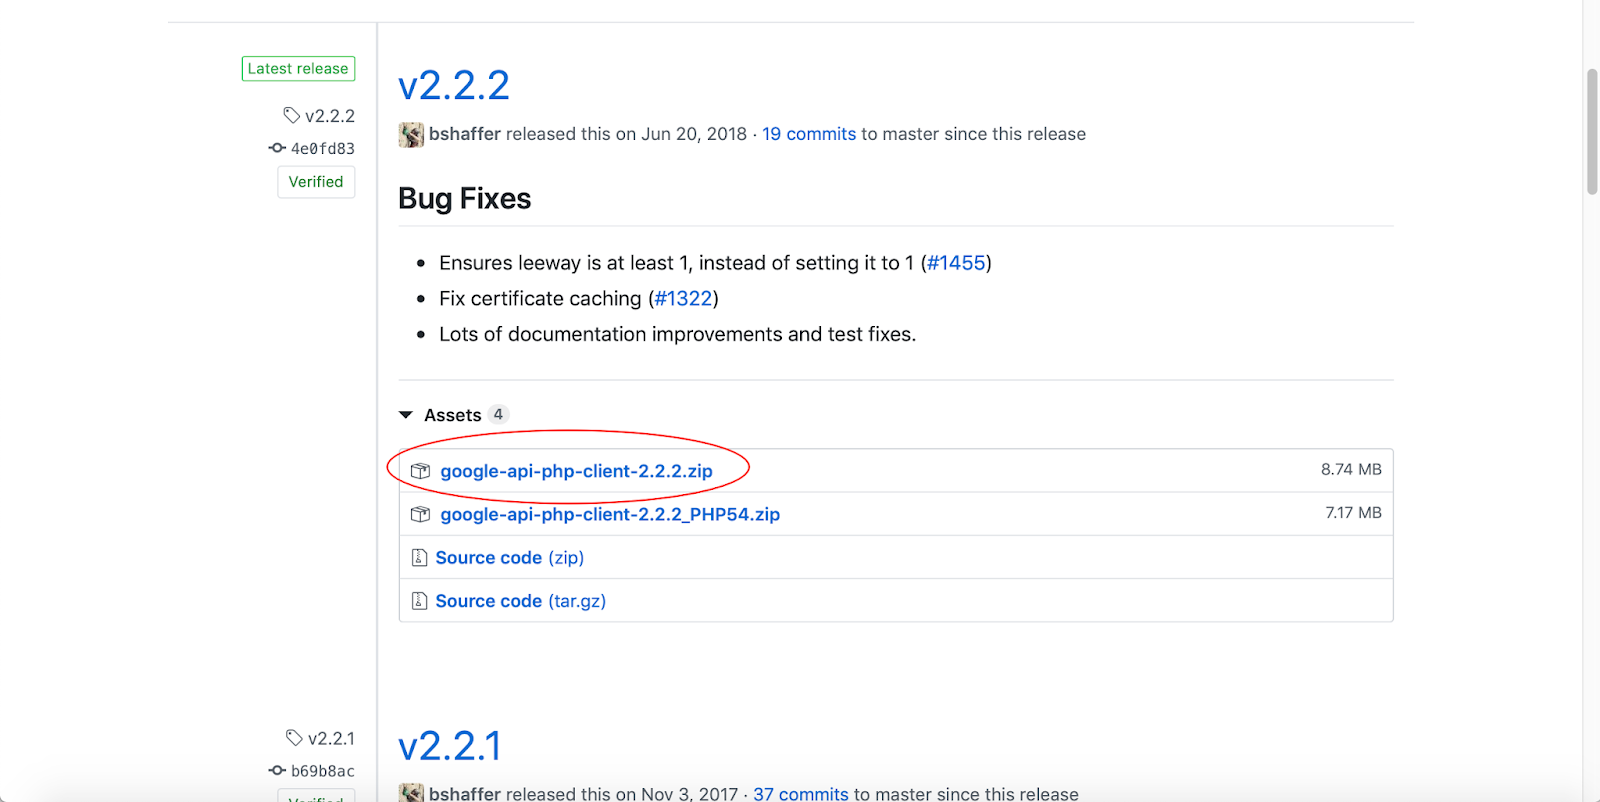Collapse the Assets section triangle
The height and width of the screenshot is (802, 1600).
(406, 415)
